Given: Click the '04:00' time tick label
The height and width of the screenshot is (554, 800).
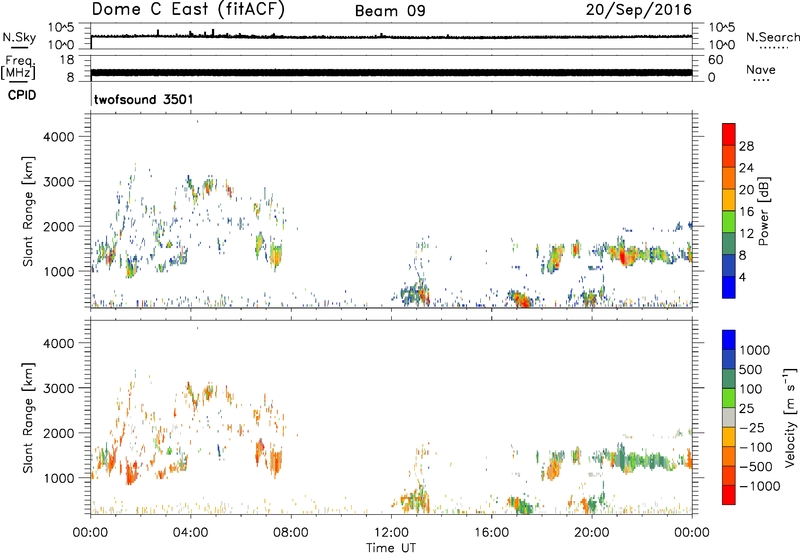Looking at the screenshot, I should [191, 533].
